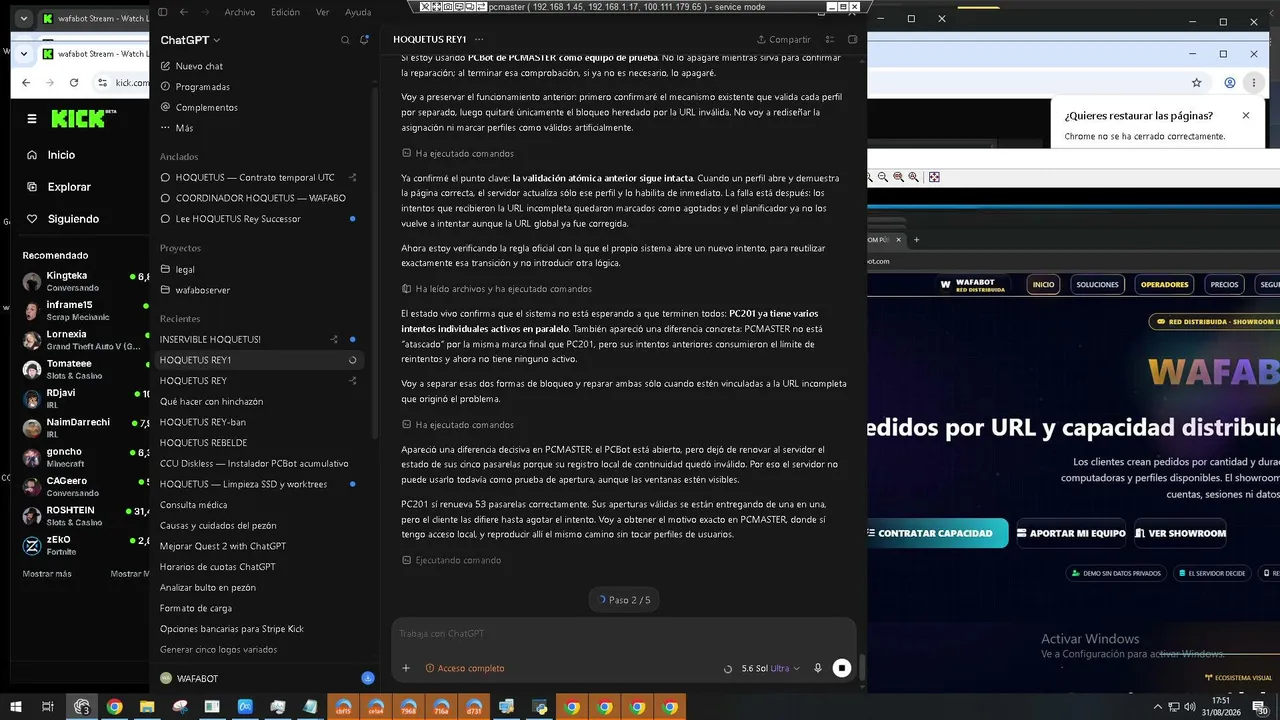Click the plus attach button in composer
Screen dimensions: 1280x720
pyautogui.click(x=406, y=668)
